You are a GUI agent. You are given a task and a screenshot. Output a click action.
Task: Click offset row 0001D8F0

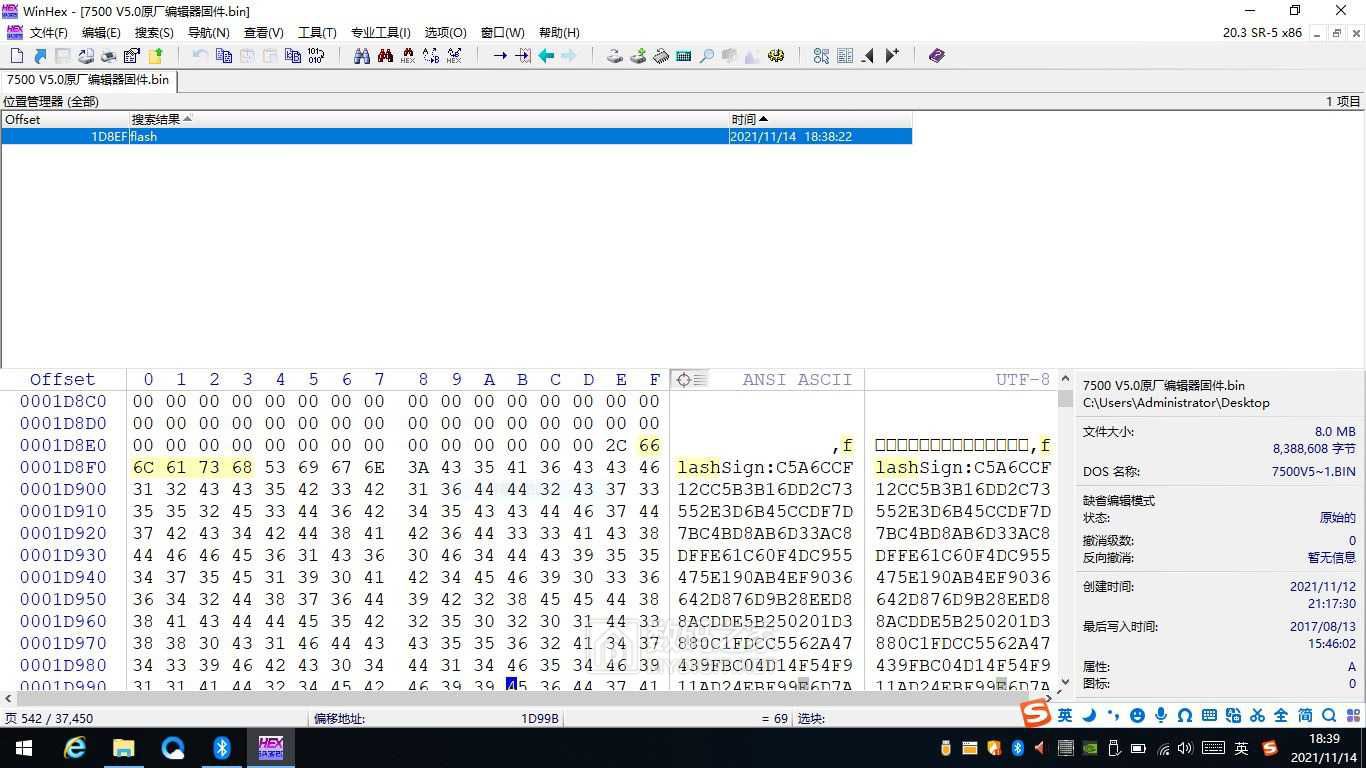pos(63,468)
